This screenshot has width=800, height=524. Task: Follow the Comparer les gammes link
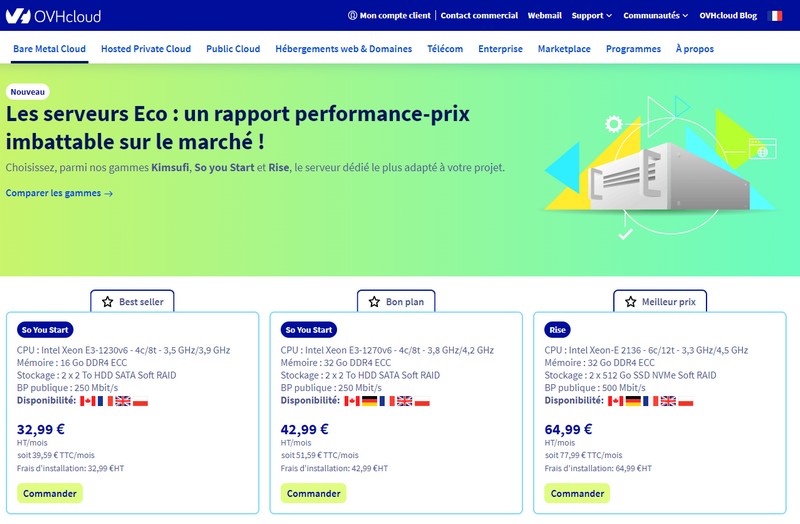click(x=59, y=193)
